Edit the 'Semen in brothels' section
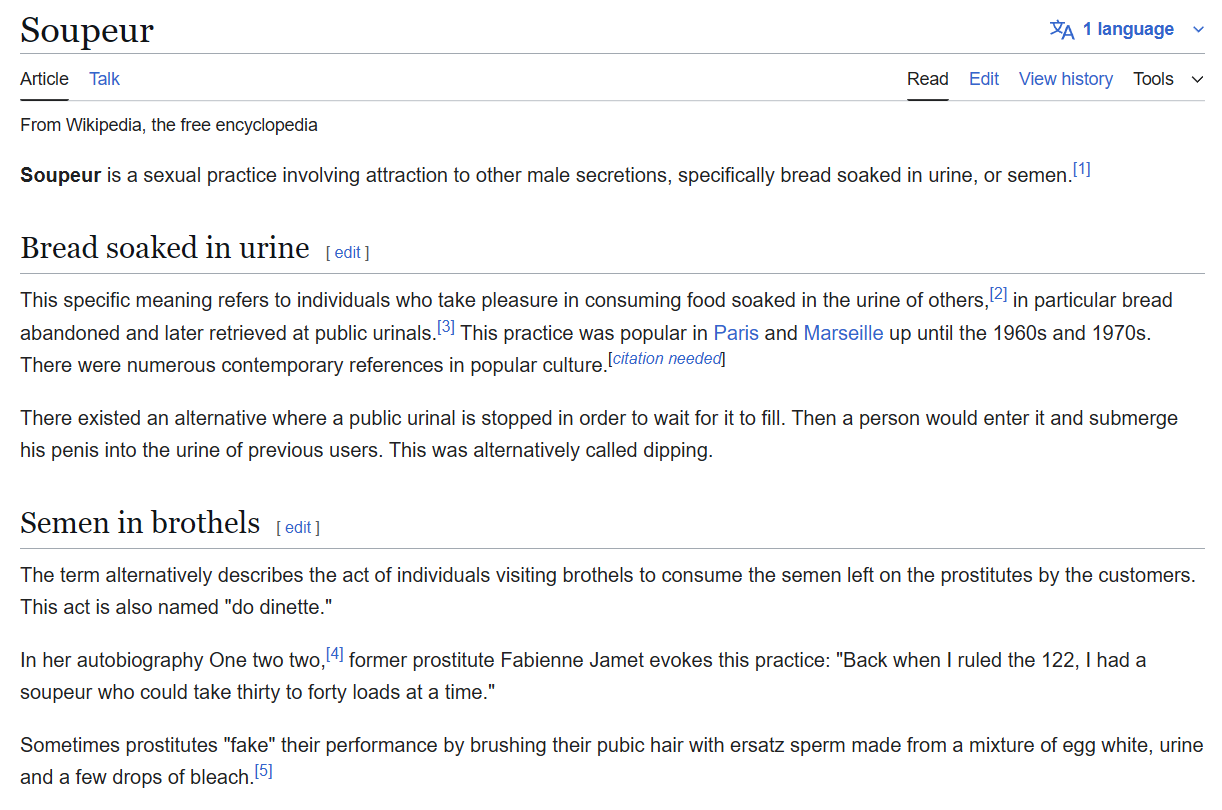The image size is (1222, 810). tap(298, 527)
